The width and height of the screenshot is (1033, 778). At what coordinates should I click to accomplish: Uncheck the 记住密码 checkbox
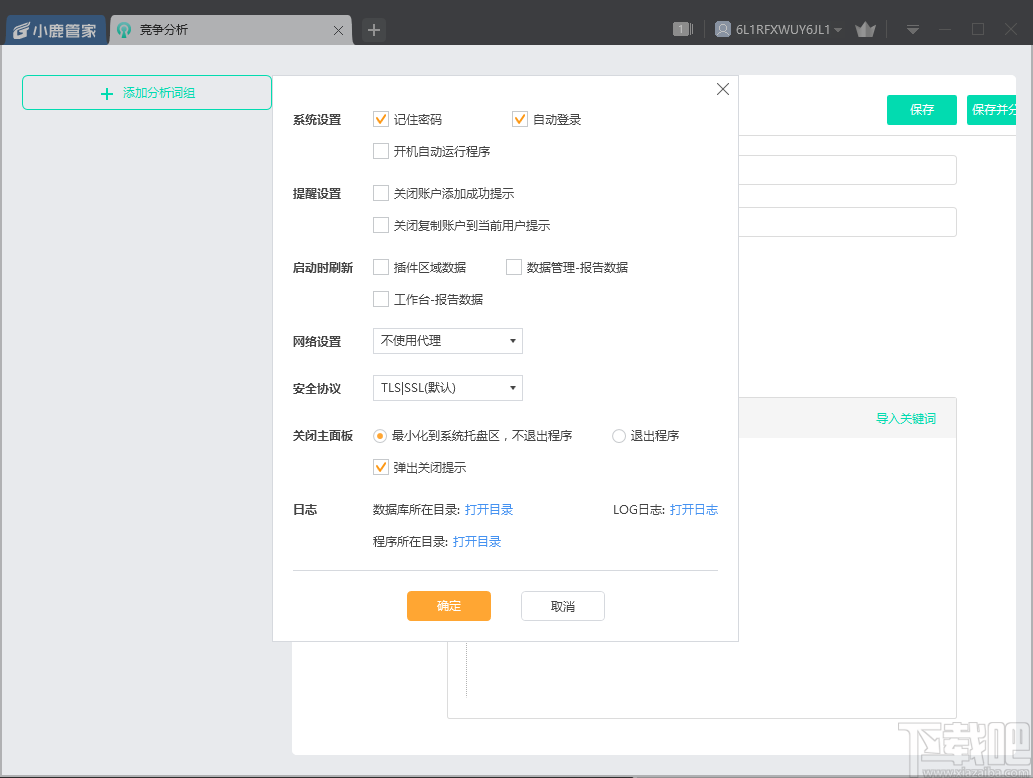click(x=381, y=118)
